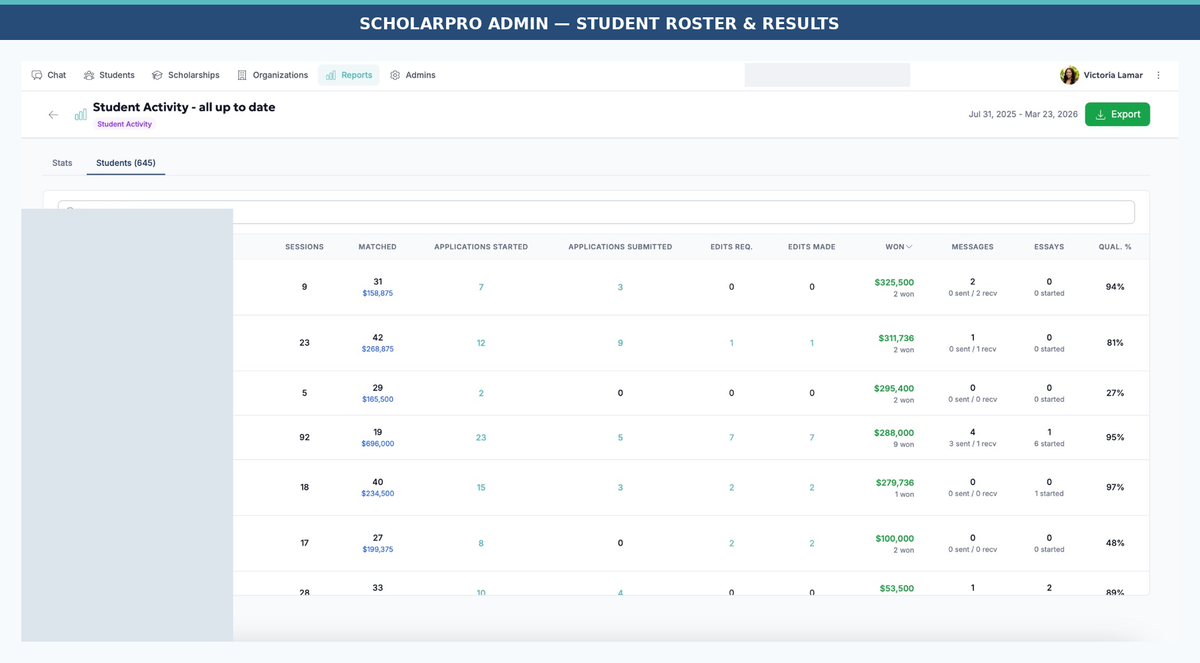
Task: Select the Students (645) tab
Action: (126, 163)
